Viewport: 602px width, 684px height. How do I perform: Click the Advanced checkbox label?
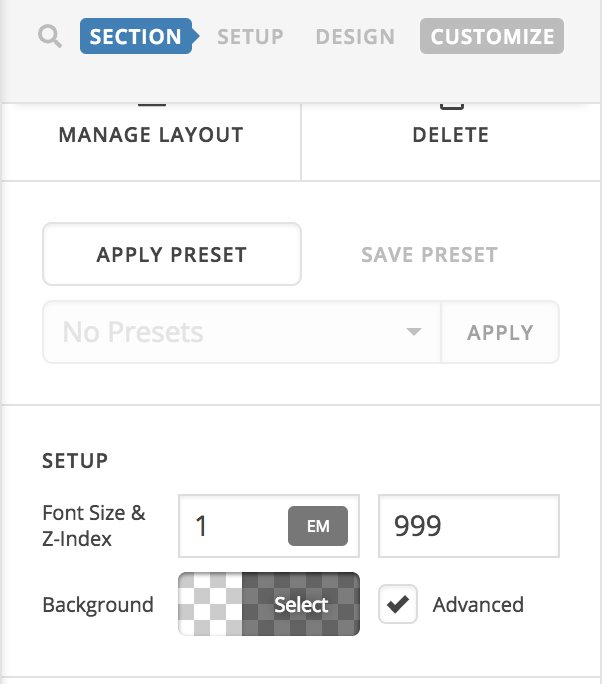477,605
